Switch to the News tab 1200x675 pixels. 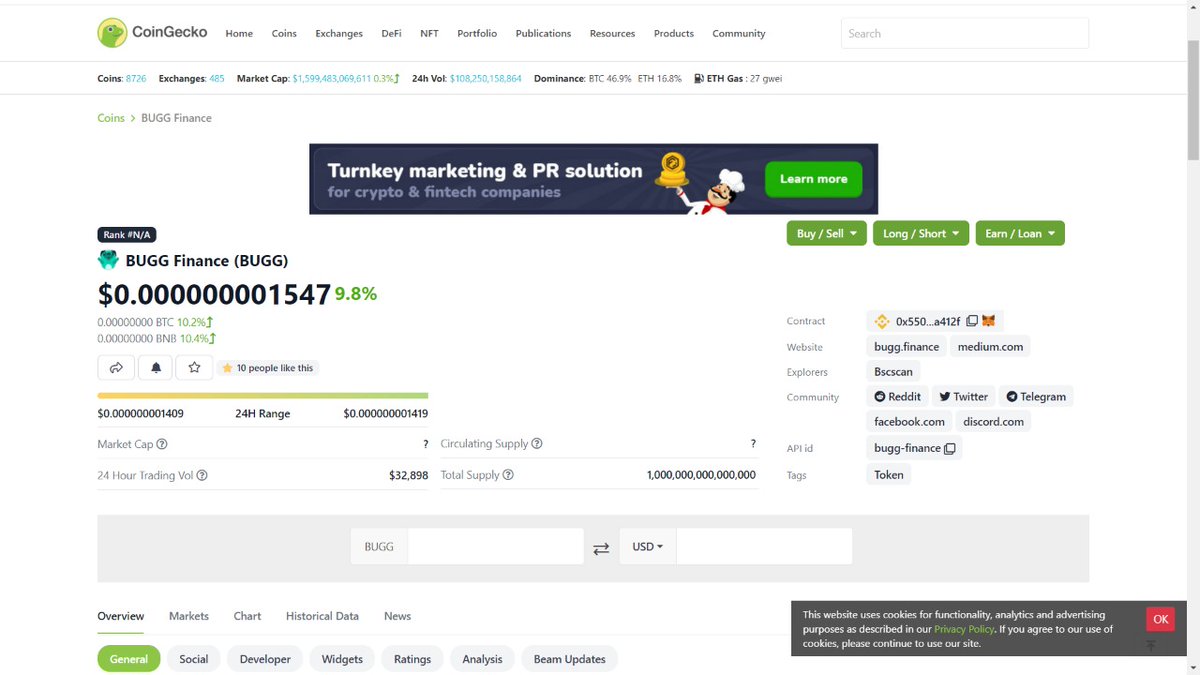point(397,616)
